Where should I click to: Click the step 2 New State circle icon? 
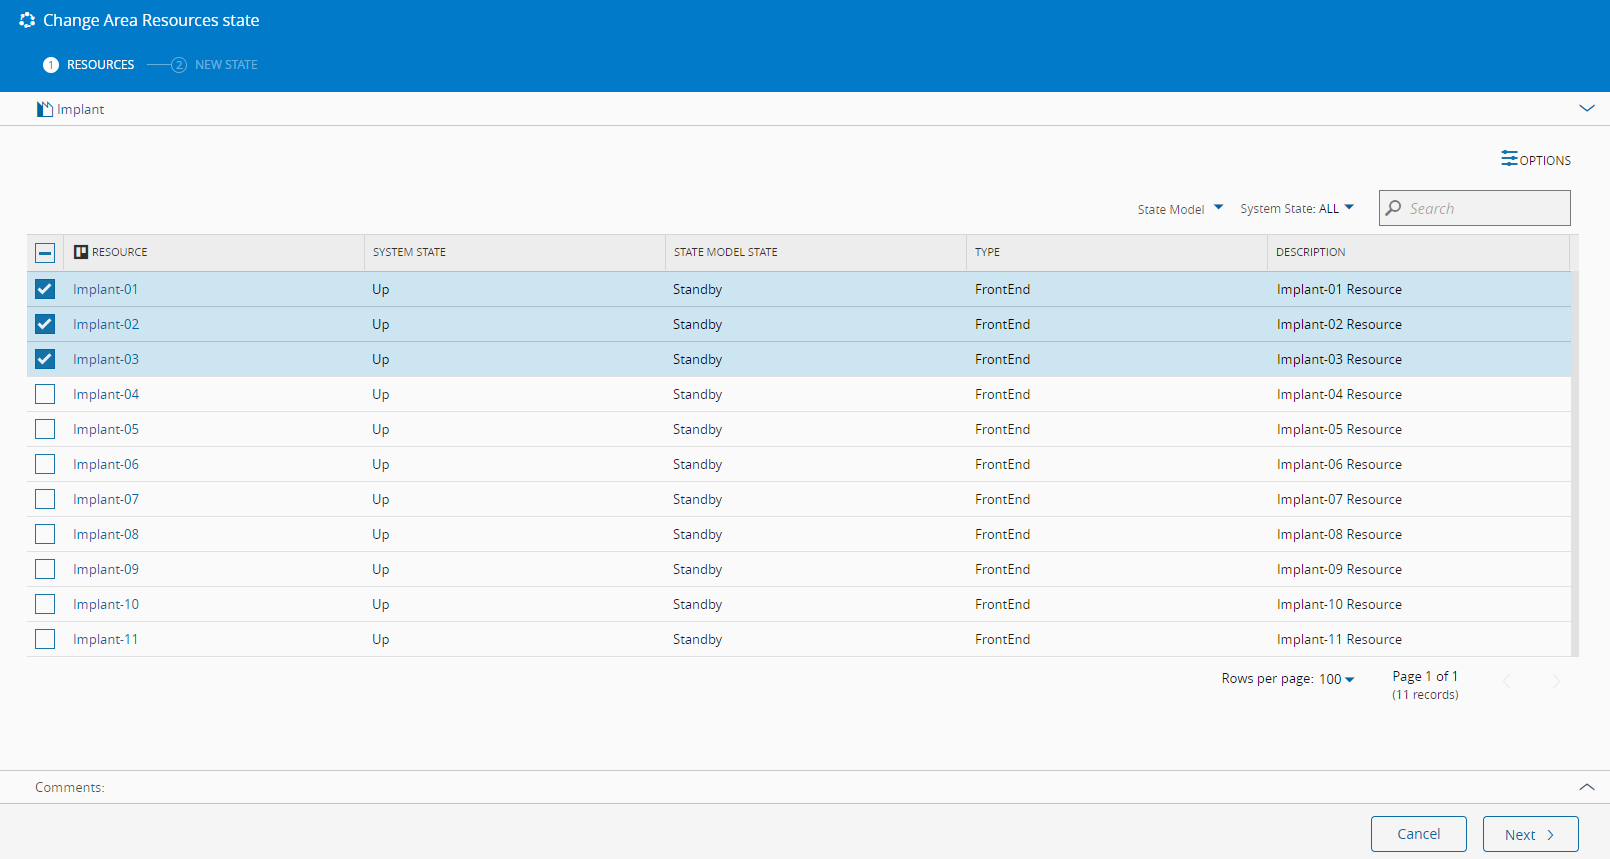(179, 65)
